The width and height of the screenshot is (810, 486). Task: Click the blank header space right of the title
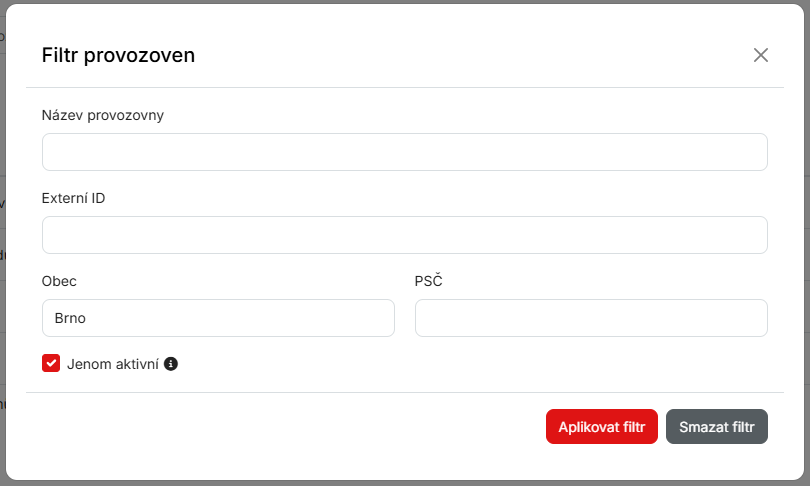(x=450, y=55)
